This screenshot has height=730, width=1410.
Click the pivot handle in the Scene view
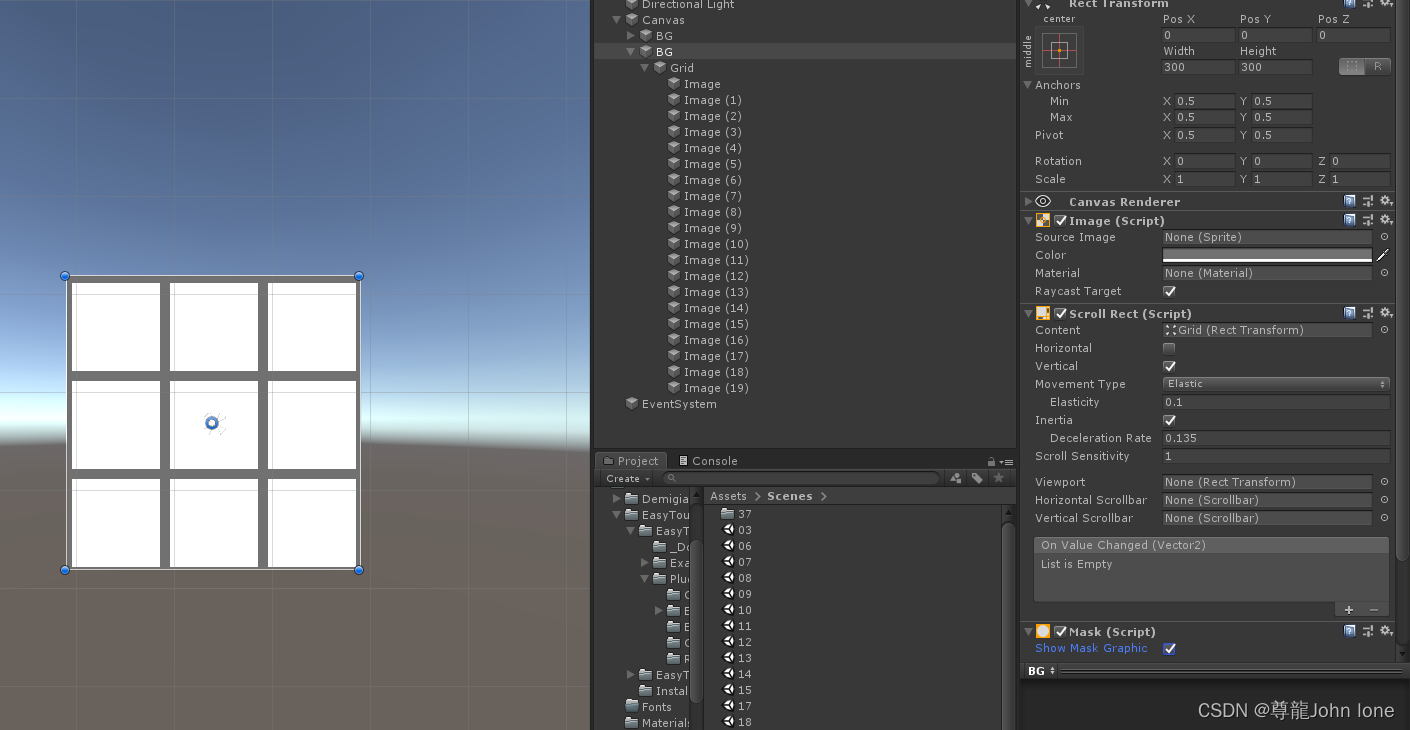coord(212,423)
